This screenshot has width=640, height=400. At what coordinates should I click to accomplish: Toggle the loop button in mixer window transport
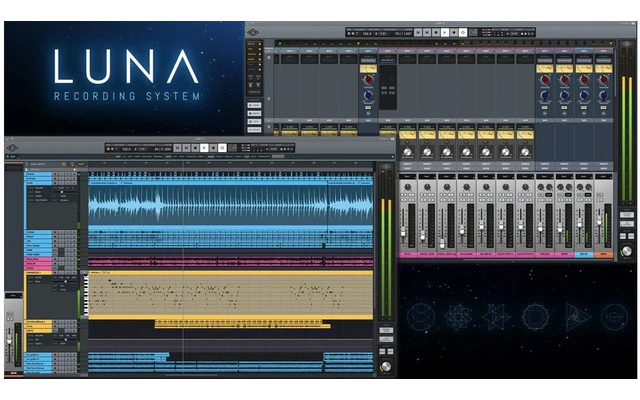pyautogui.click(x=463, y=32)
